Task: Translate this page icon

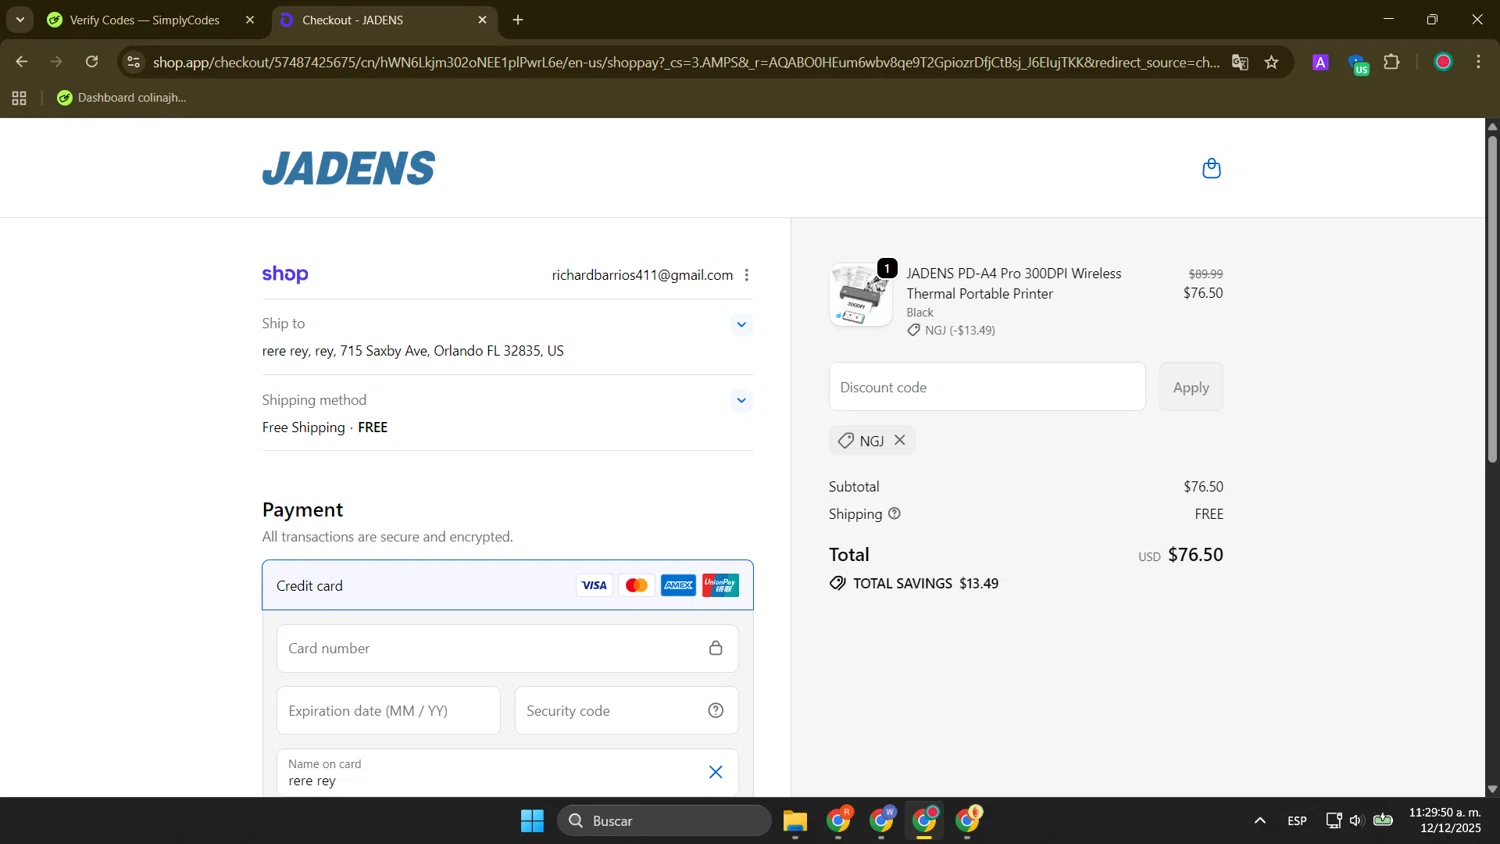Action: pyautogui.click(x=1240, y=62)
